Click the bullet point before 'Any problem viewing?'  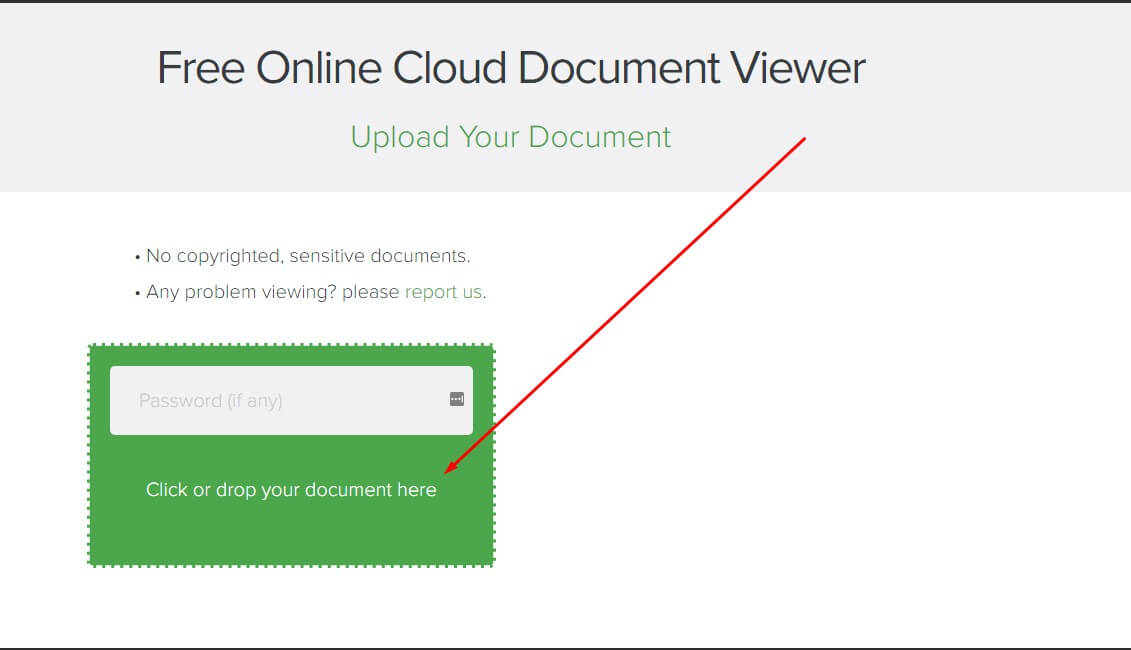coord(137,293)
